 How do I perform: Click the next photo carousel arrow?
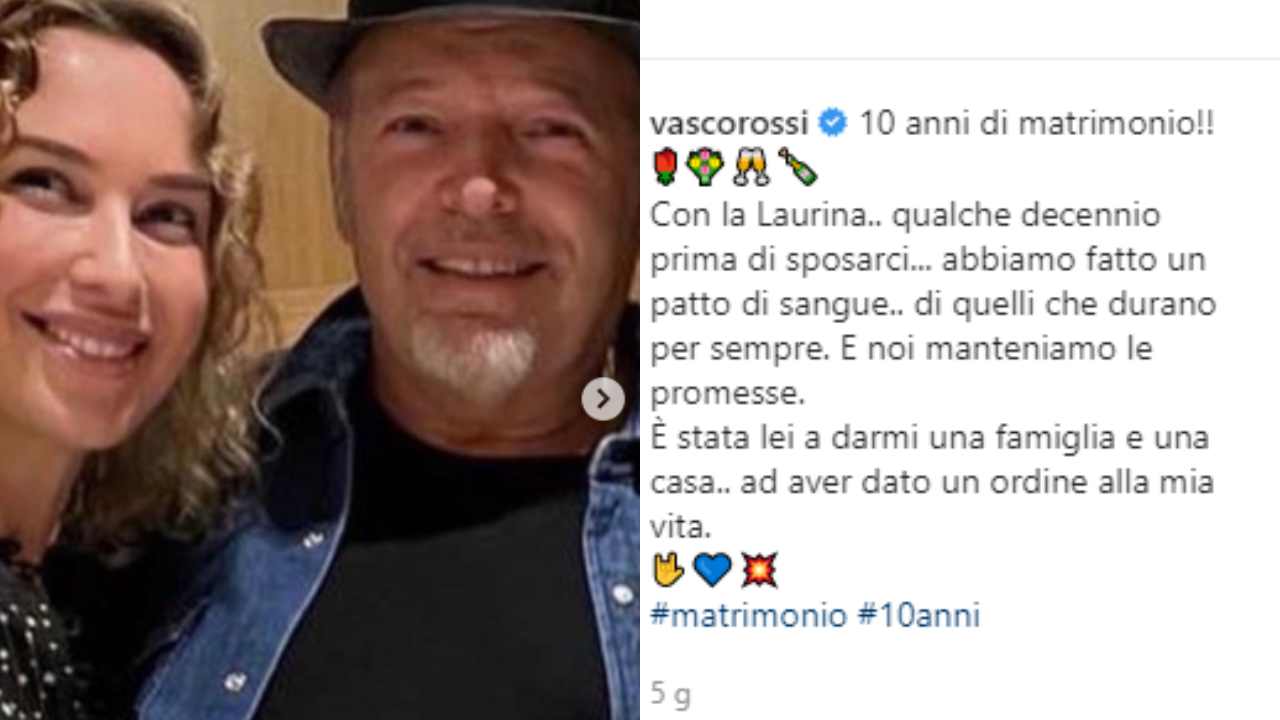point(603,400)
